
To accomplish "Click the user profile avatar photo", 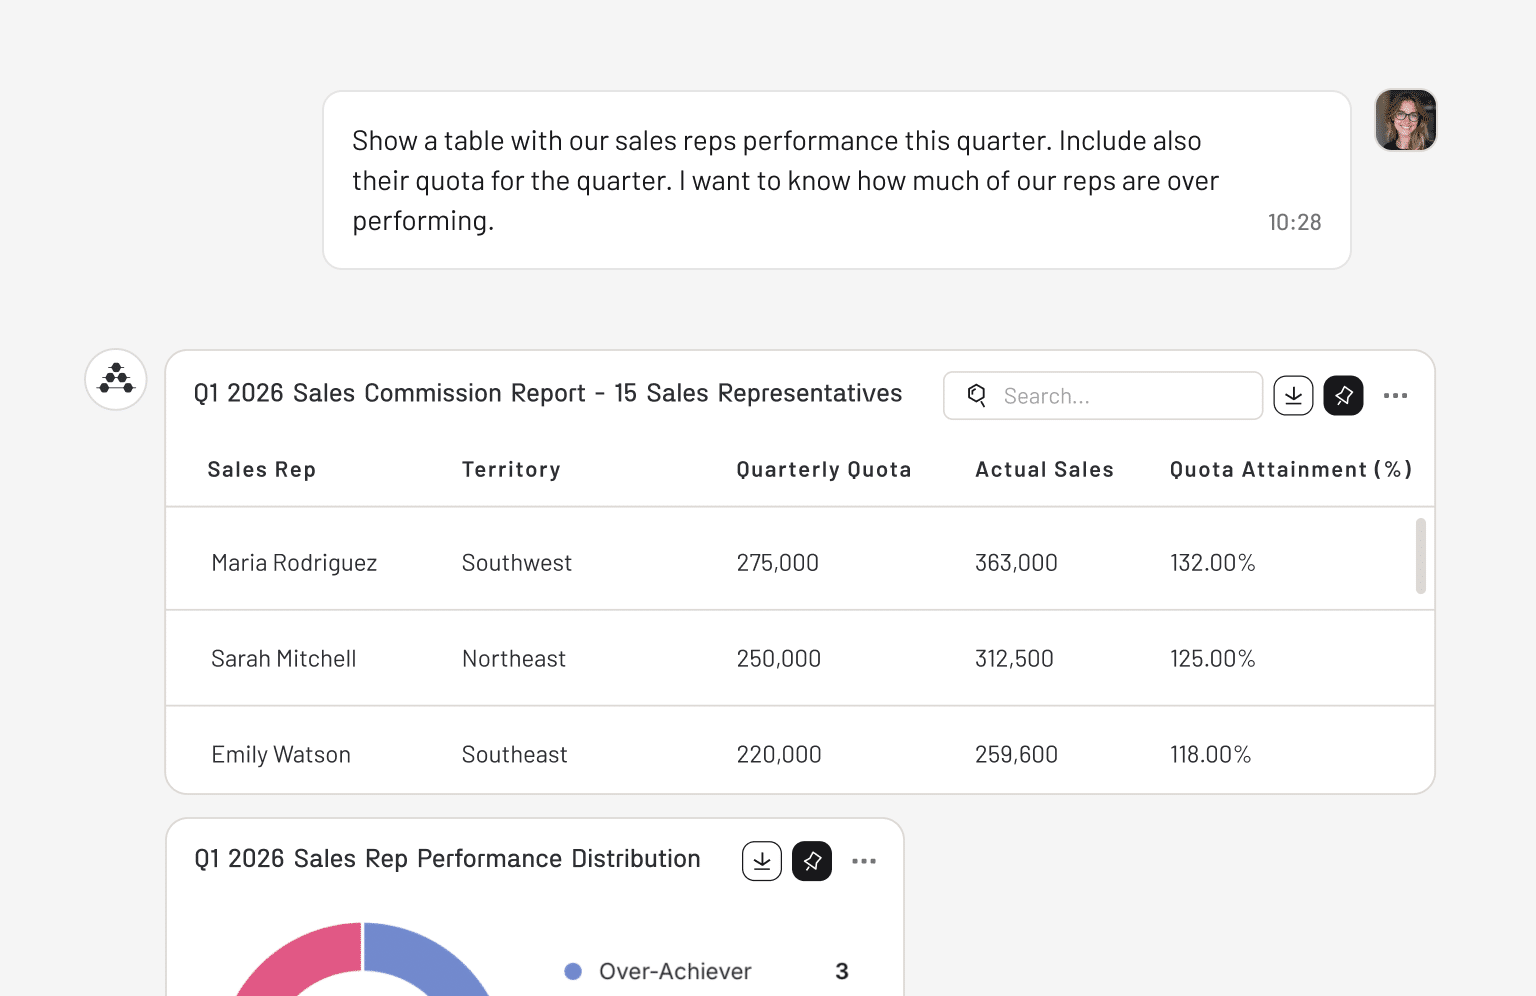I will point(1406,120).
